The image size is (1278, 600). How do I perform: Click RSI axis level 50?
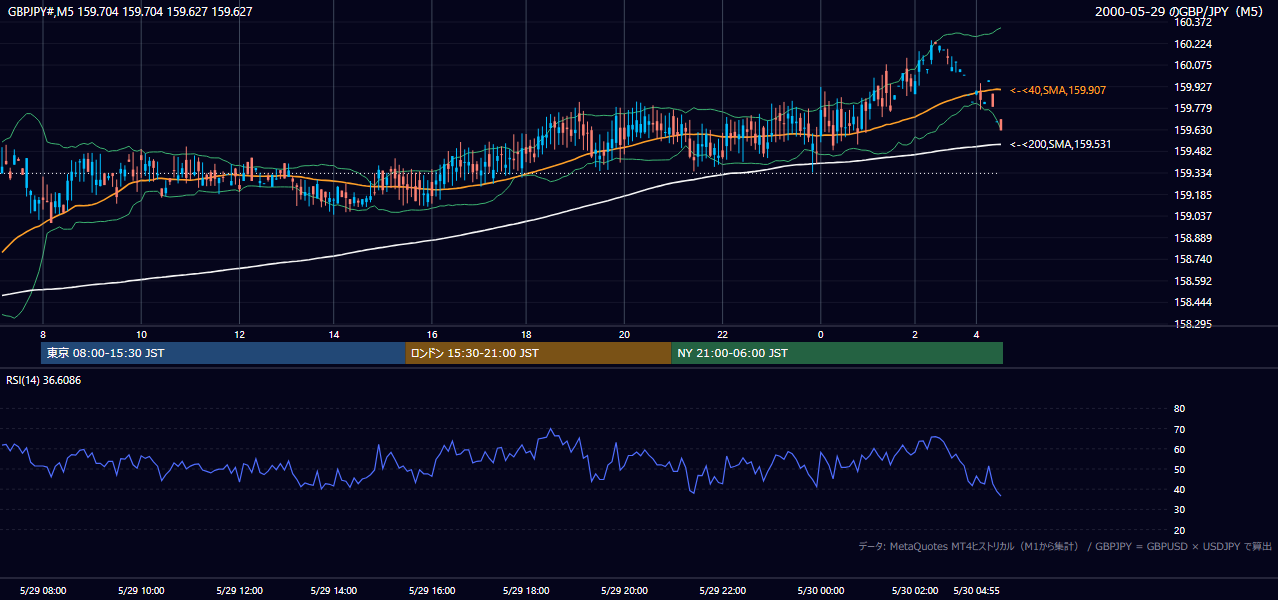[x=1179, y=469]
